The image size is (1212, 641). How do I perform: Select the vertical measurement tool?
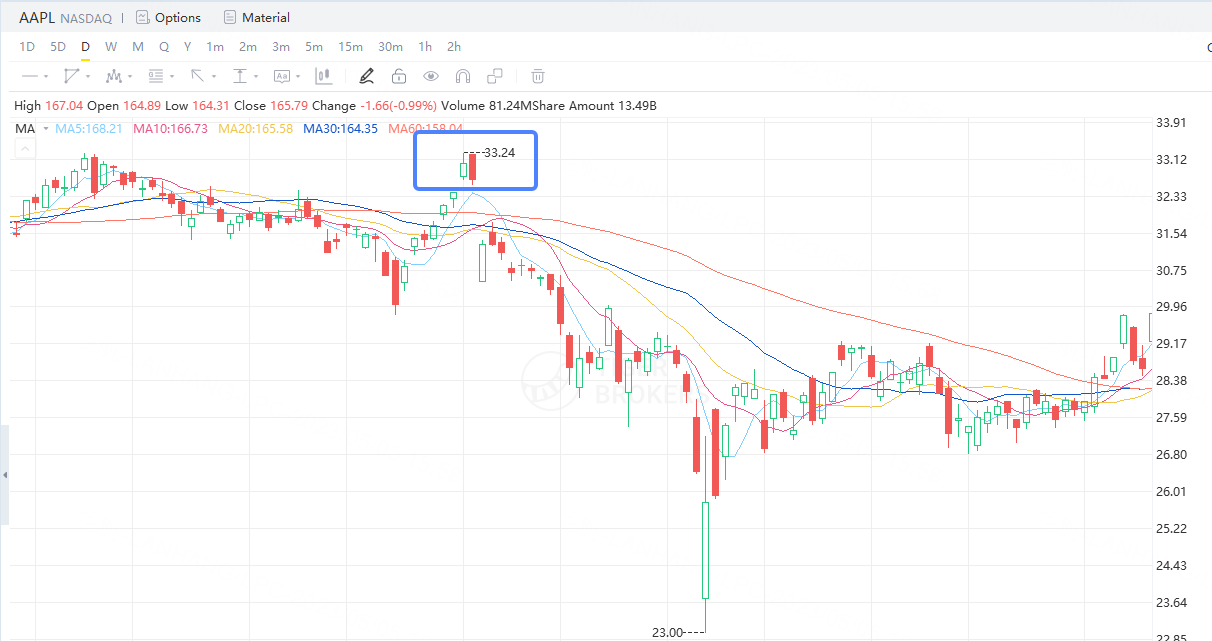240,76
